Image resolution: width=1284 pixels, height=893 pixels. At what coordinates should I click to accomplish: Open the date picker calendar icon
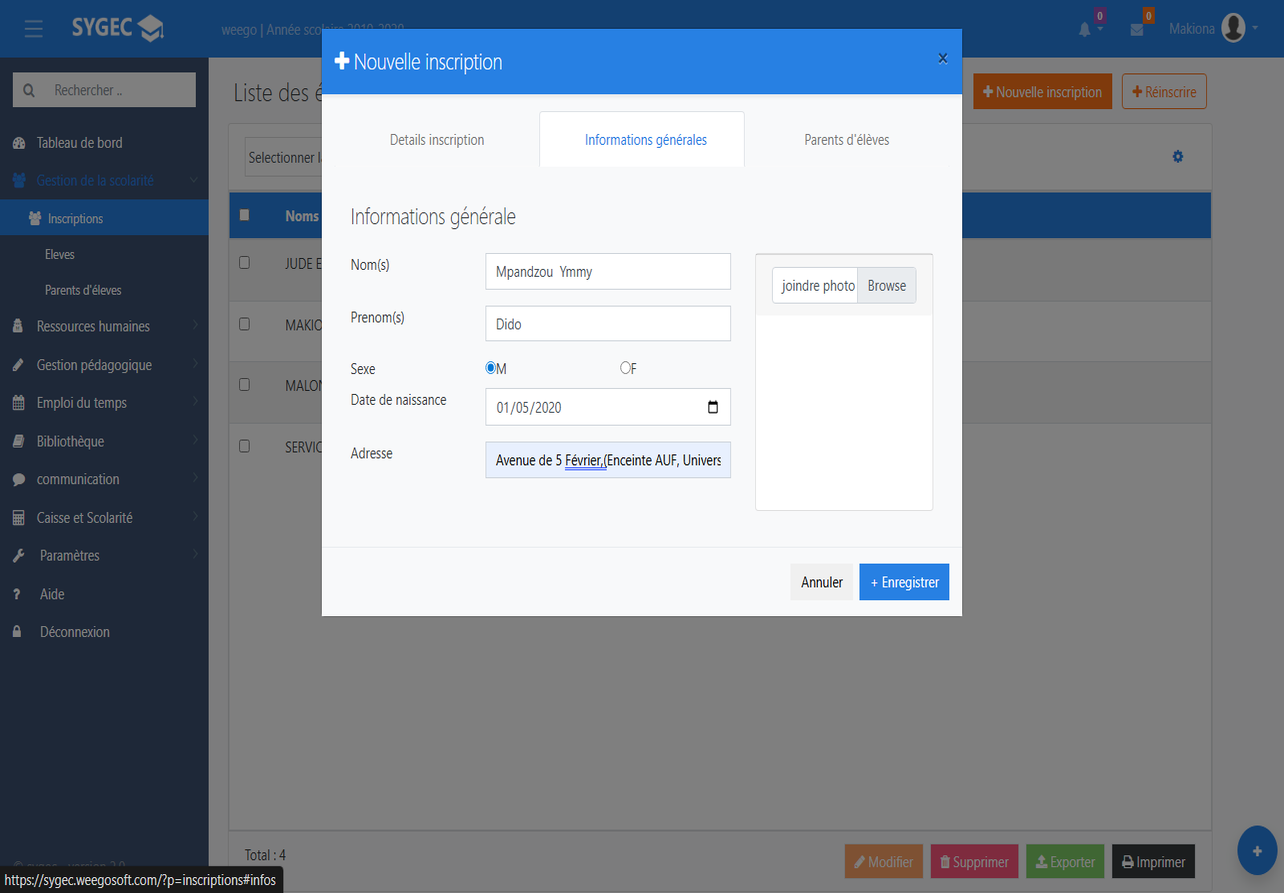(713, 407)
